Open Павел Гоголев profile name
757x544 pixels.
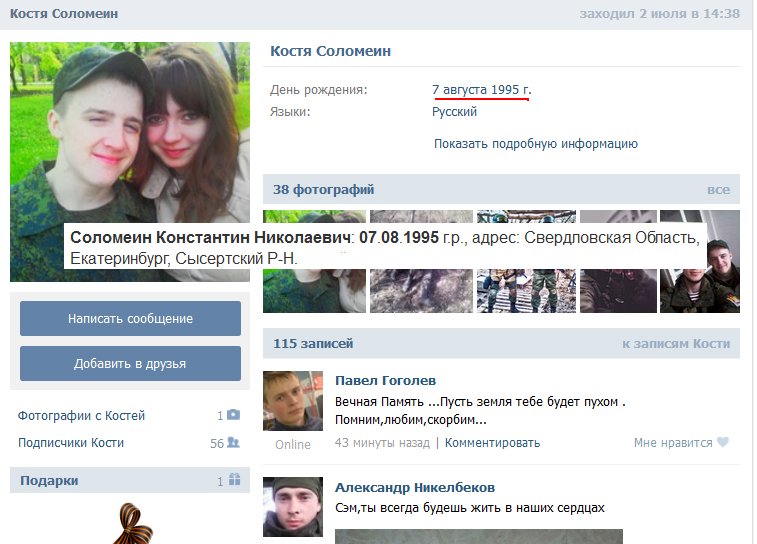tap(385, 380)
